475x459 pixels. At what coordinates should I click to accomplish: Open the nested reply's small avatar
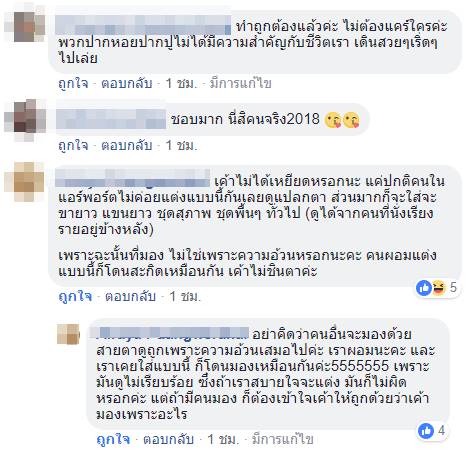[69, 334]
